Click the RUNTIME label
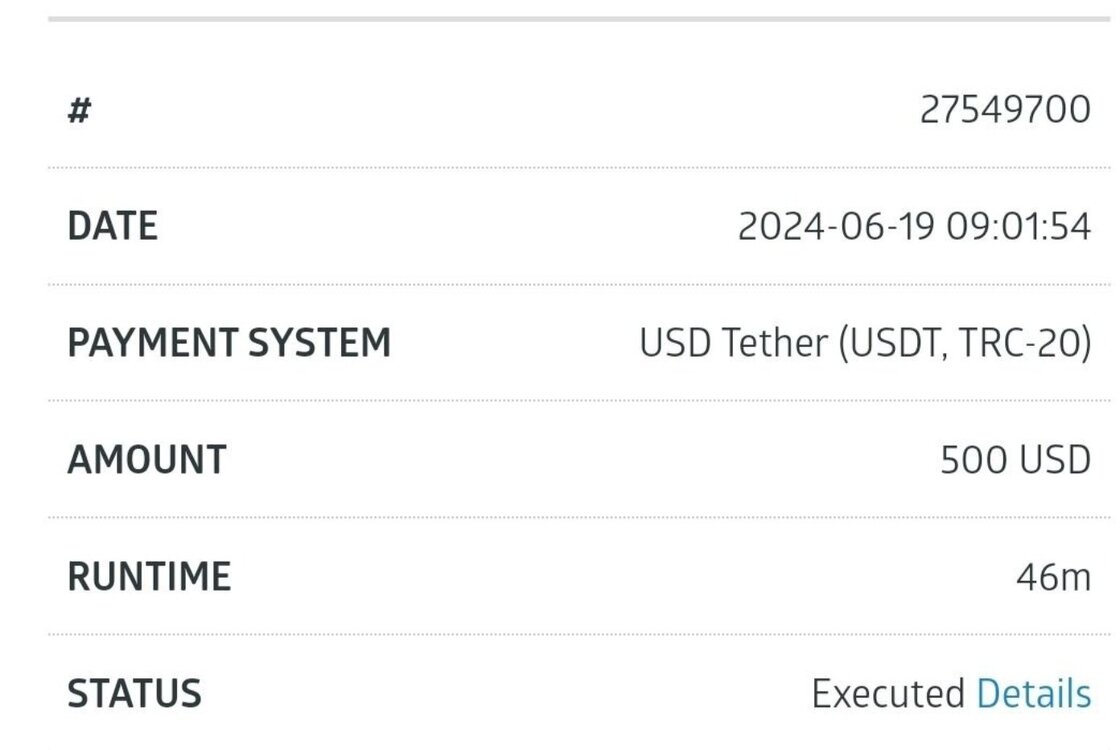Screen dimensions: 1120x750 tap(149, 576)
